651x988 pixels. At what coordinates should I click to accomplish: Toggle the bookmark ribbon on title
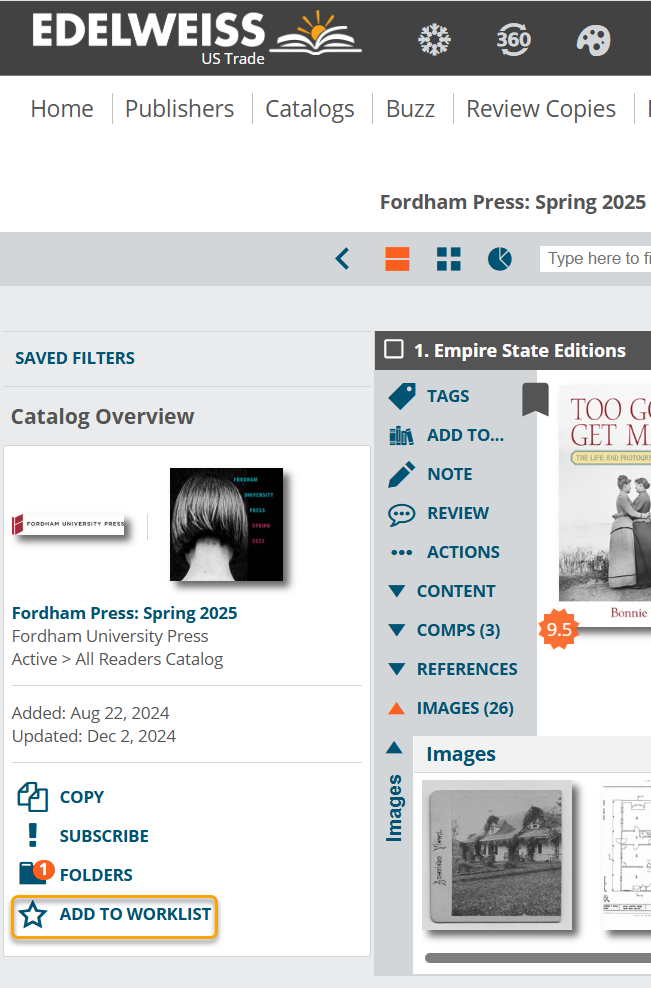coord(535,399)
